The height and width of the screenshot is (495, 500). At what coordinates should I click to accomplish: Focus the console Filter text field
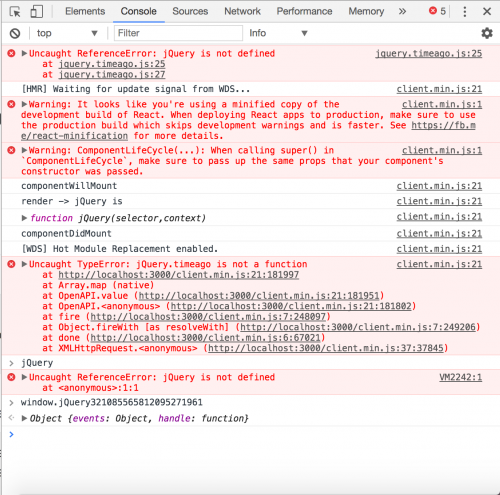tap(178, 33)
